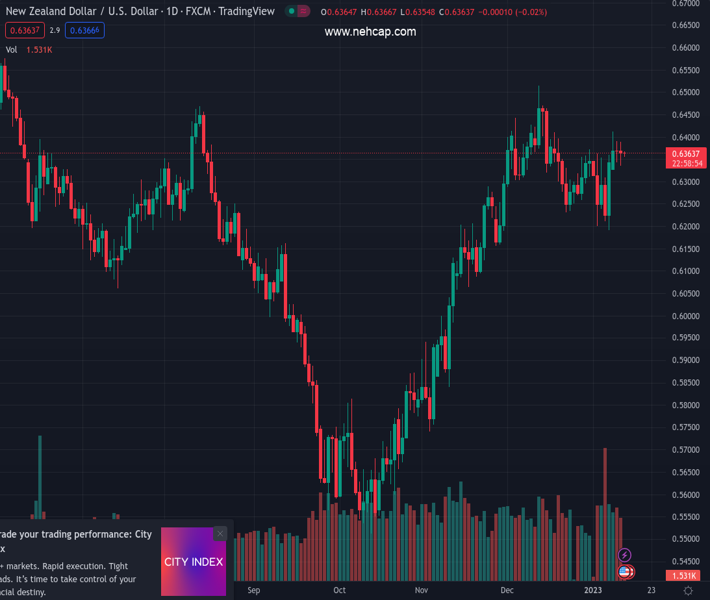Open the purple lightning bolt events icon

(625, 555)
